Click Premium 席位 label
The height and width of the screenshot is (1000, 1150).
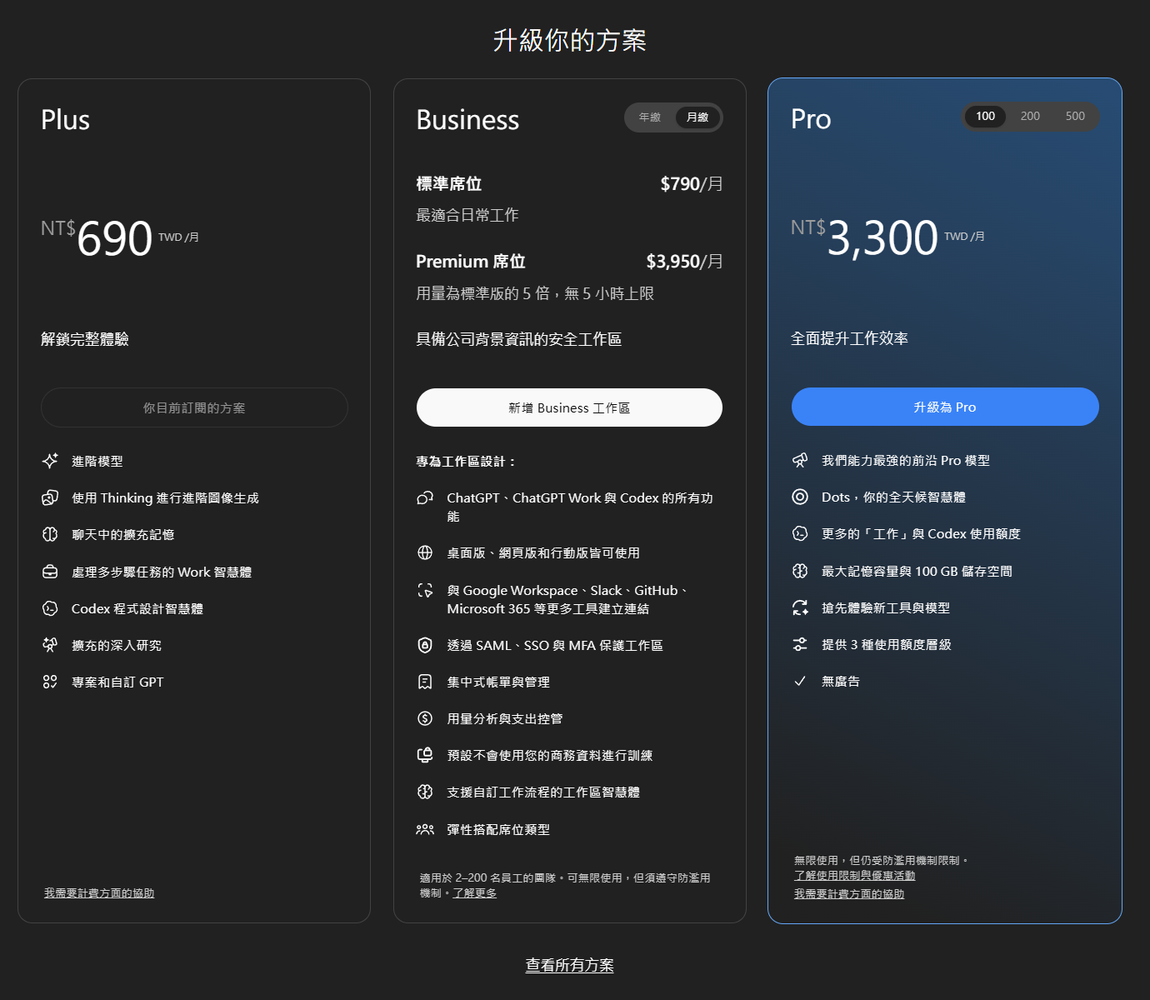click(x=470, y=261)
